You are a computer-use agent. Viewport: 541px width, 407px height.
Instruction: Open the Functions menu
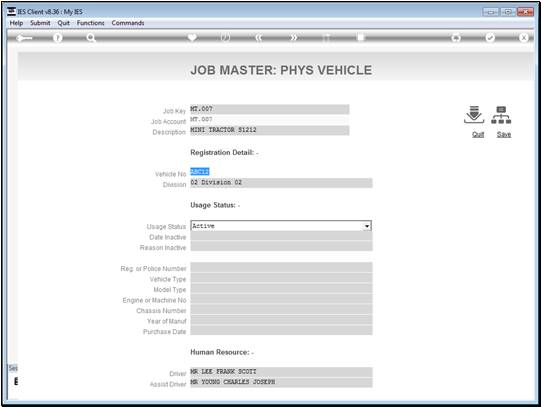pos(90,23)
